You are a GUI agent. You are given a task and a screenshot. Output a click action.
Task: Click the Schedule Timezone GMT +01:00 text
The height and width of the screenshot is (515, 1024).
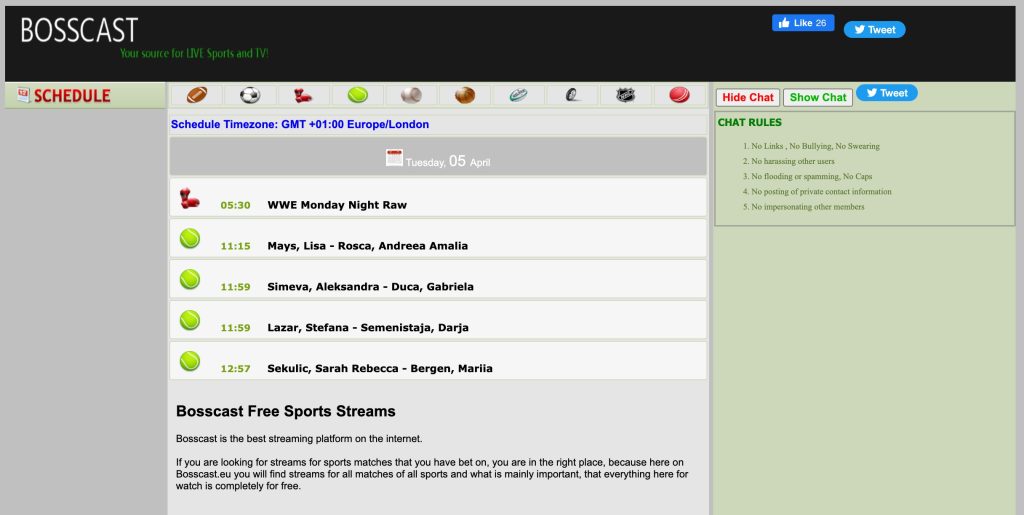[300, 124]
